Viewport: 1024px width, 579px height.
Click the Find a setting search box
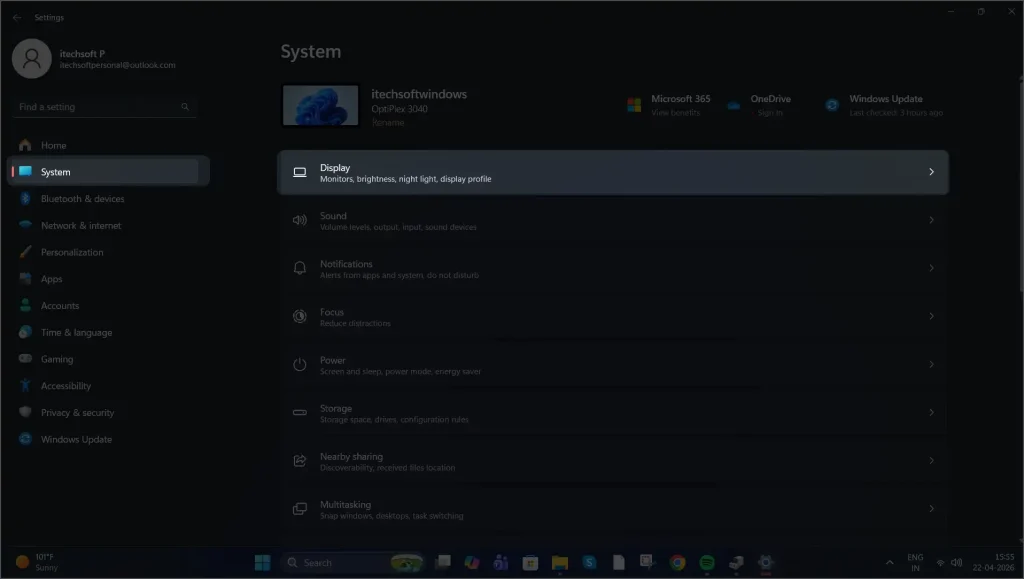pyautogui.click(x=105, y=106)
